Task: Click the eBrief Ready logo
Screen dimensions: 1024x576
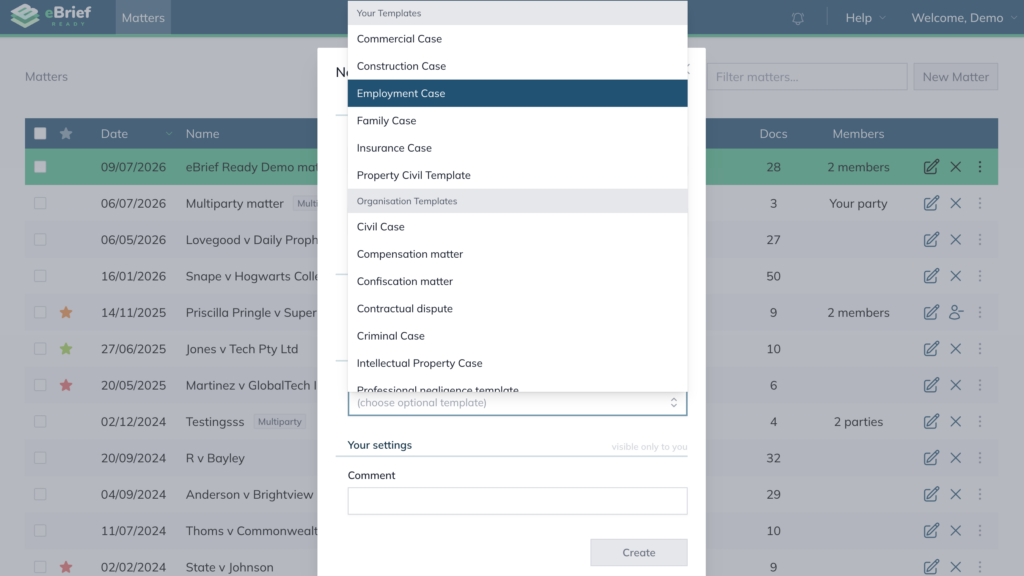Action: point(52,16)
